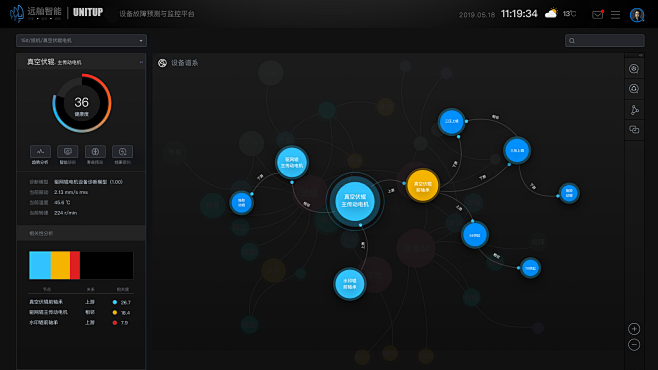Click the zoom in plus button
The width and height of the screenshot is (658, 370).
[x=634, y=328]
